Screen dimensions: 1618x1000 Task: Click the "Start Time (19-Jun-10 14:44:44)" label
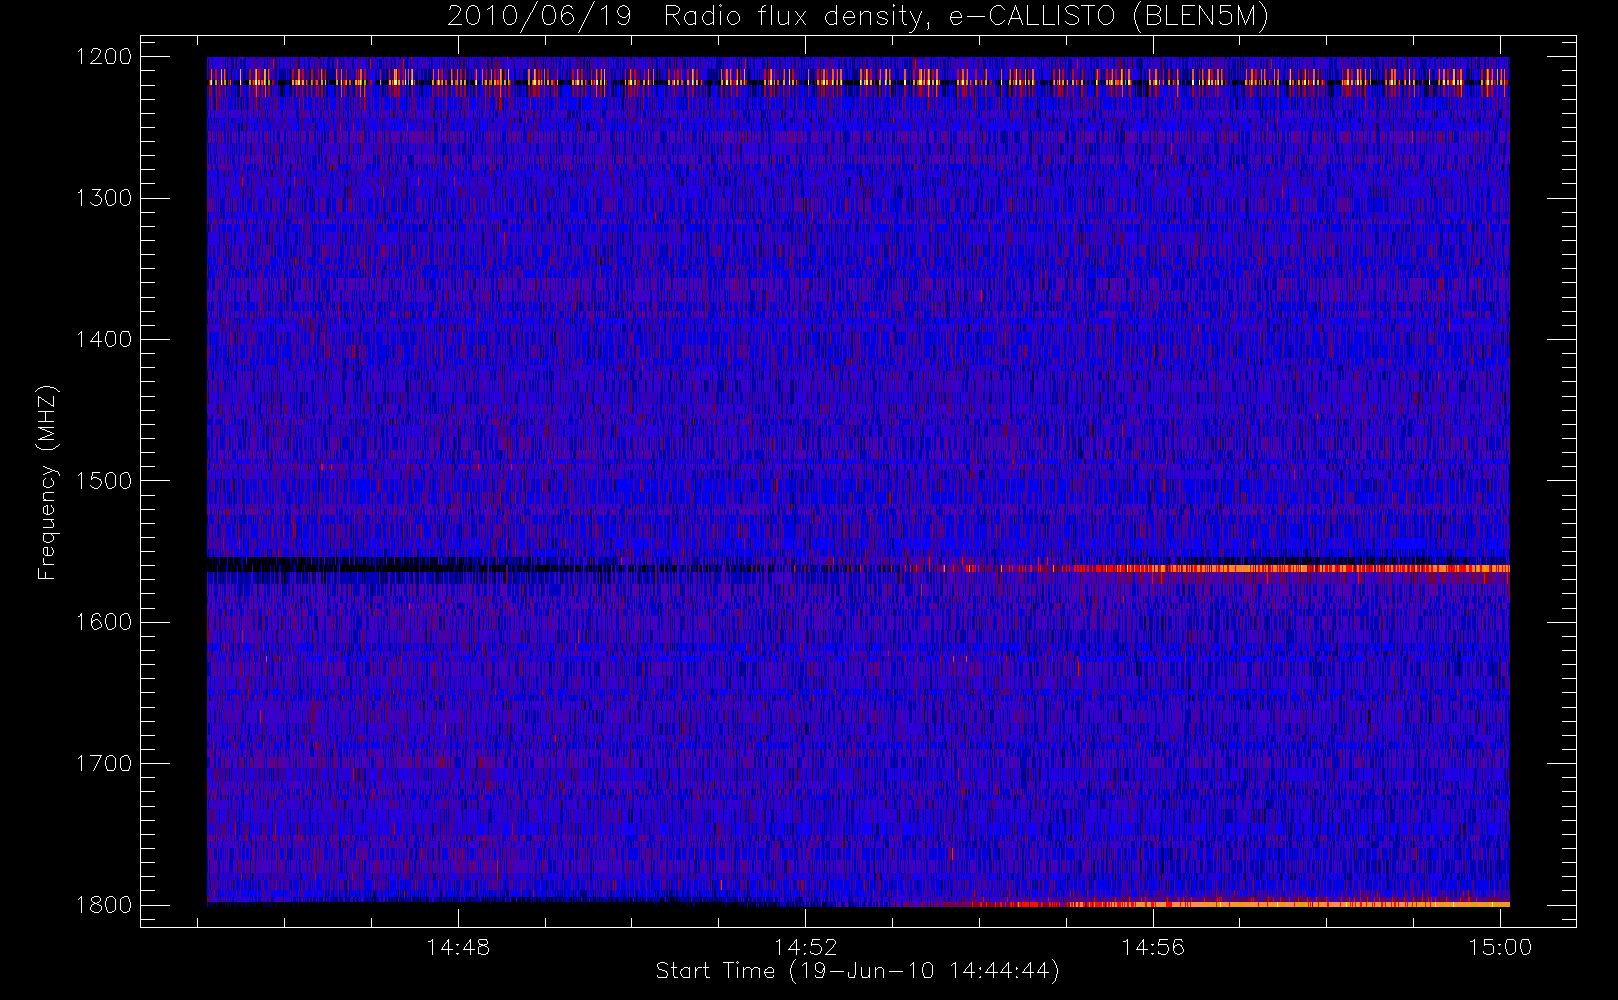857,971
